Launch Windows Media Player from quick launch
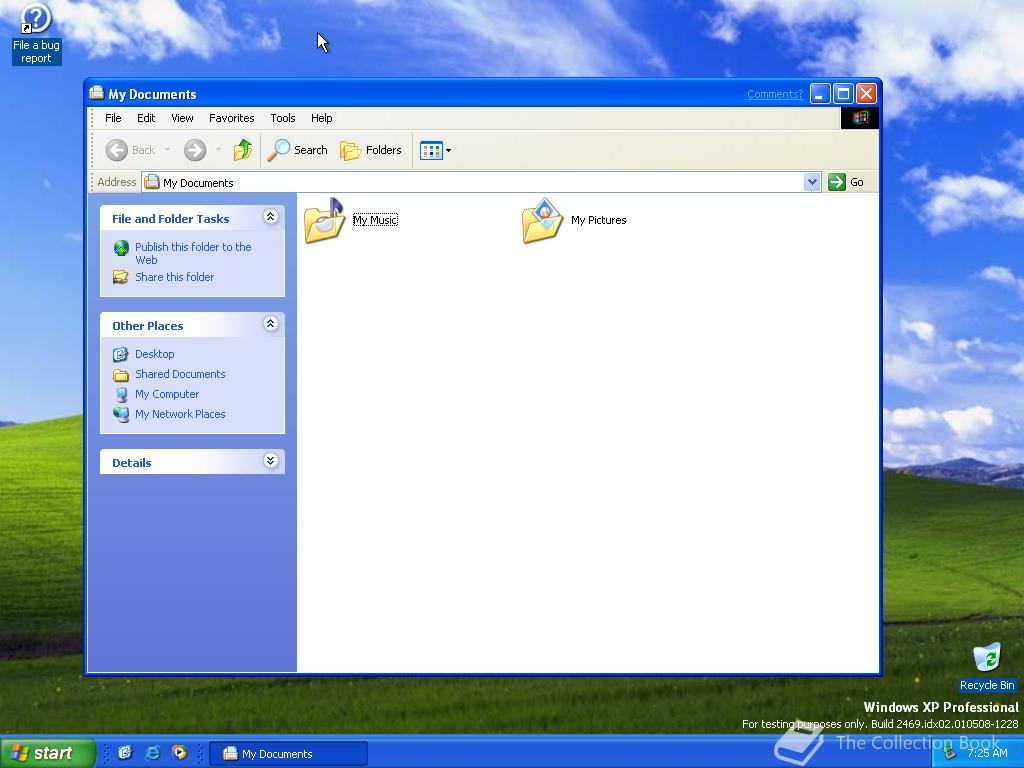This screenshot has height=768, width=1024. click(x=179, y=753)
